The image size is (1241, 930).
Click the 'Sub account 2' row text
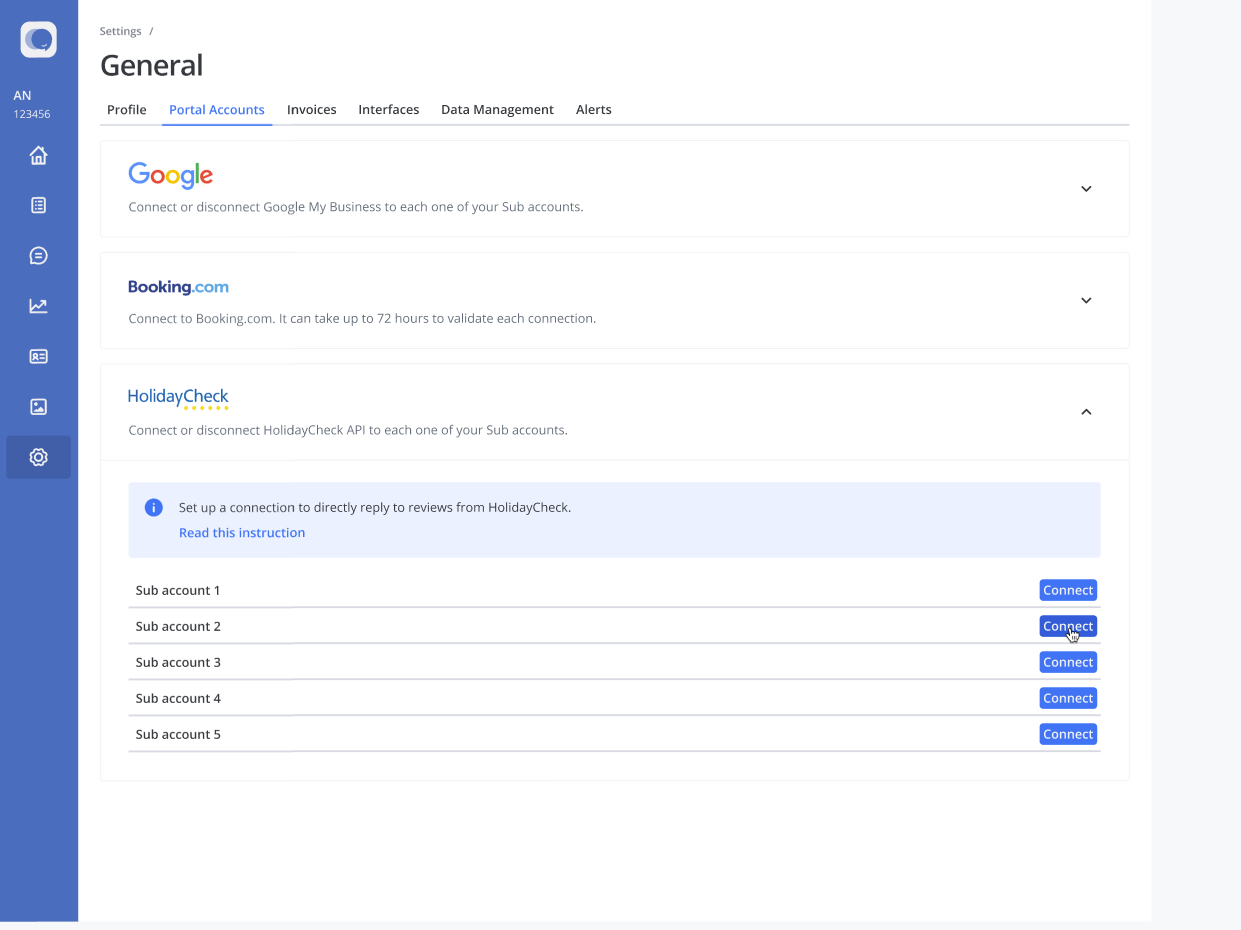178,626
